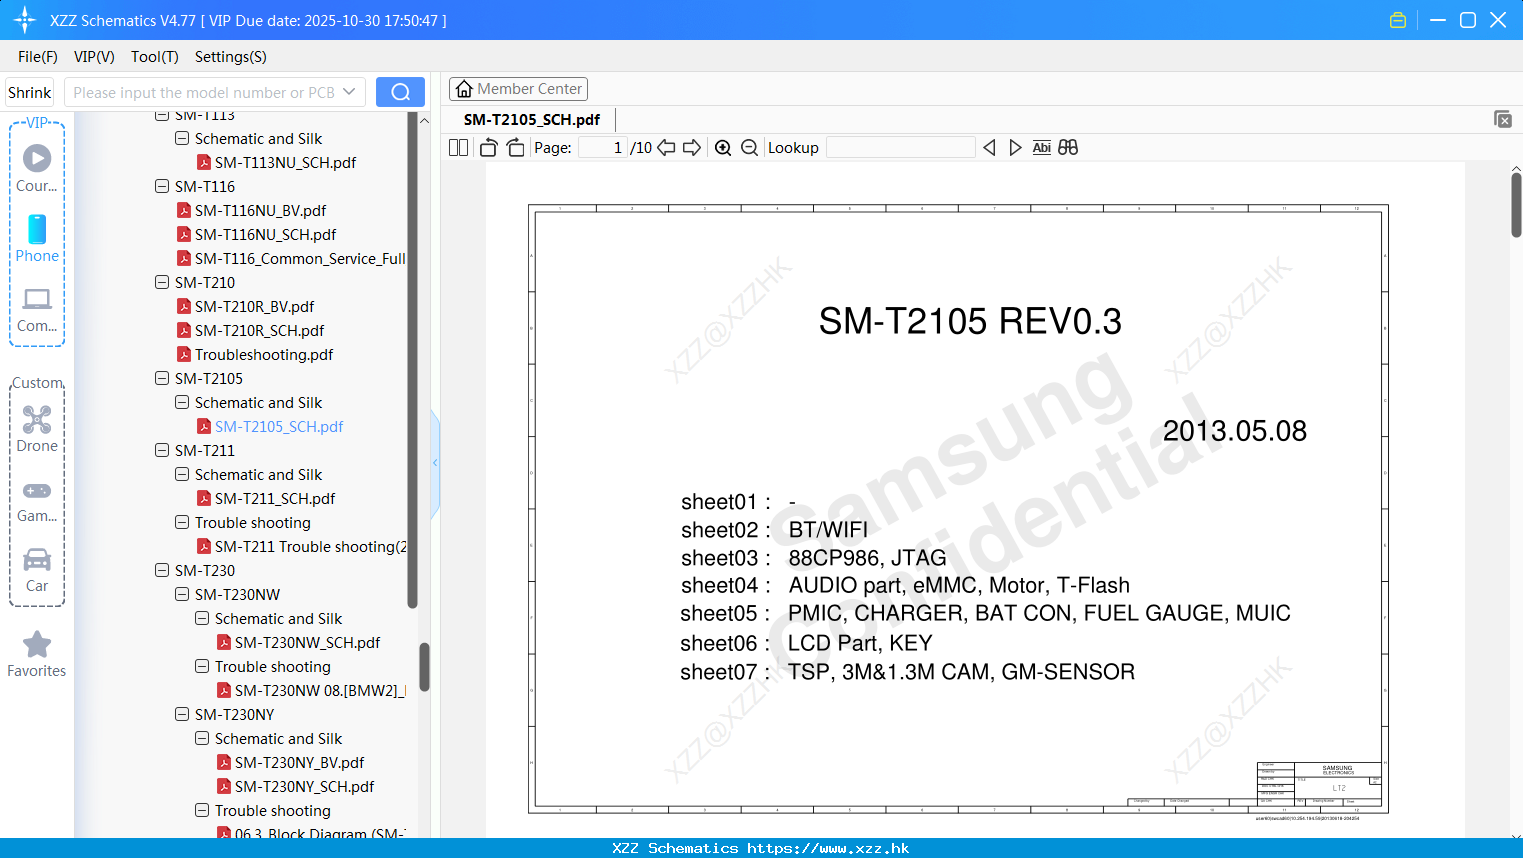Screen dimensions: 1523x858
Task: Collapse Schematic and Silk under SM-T2105
Action: point(182,402)
